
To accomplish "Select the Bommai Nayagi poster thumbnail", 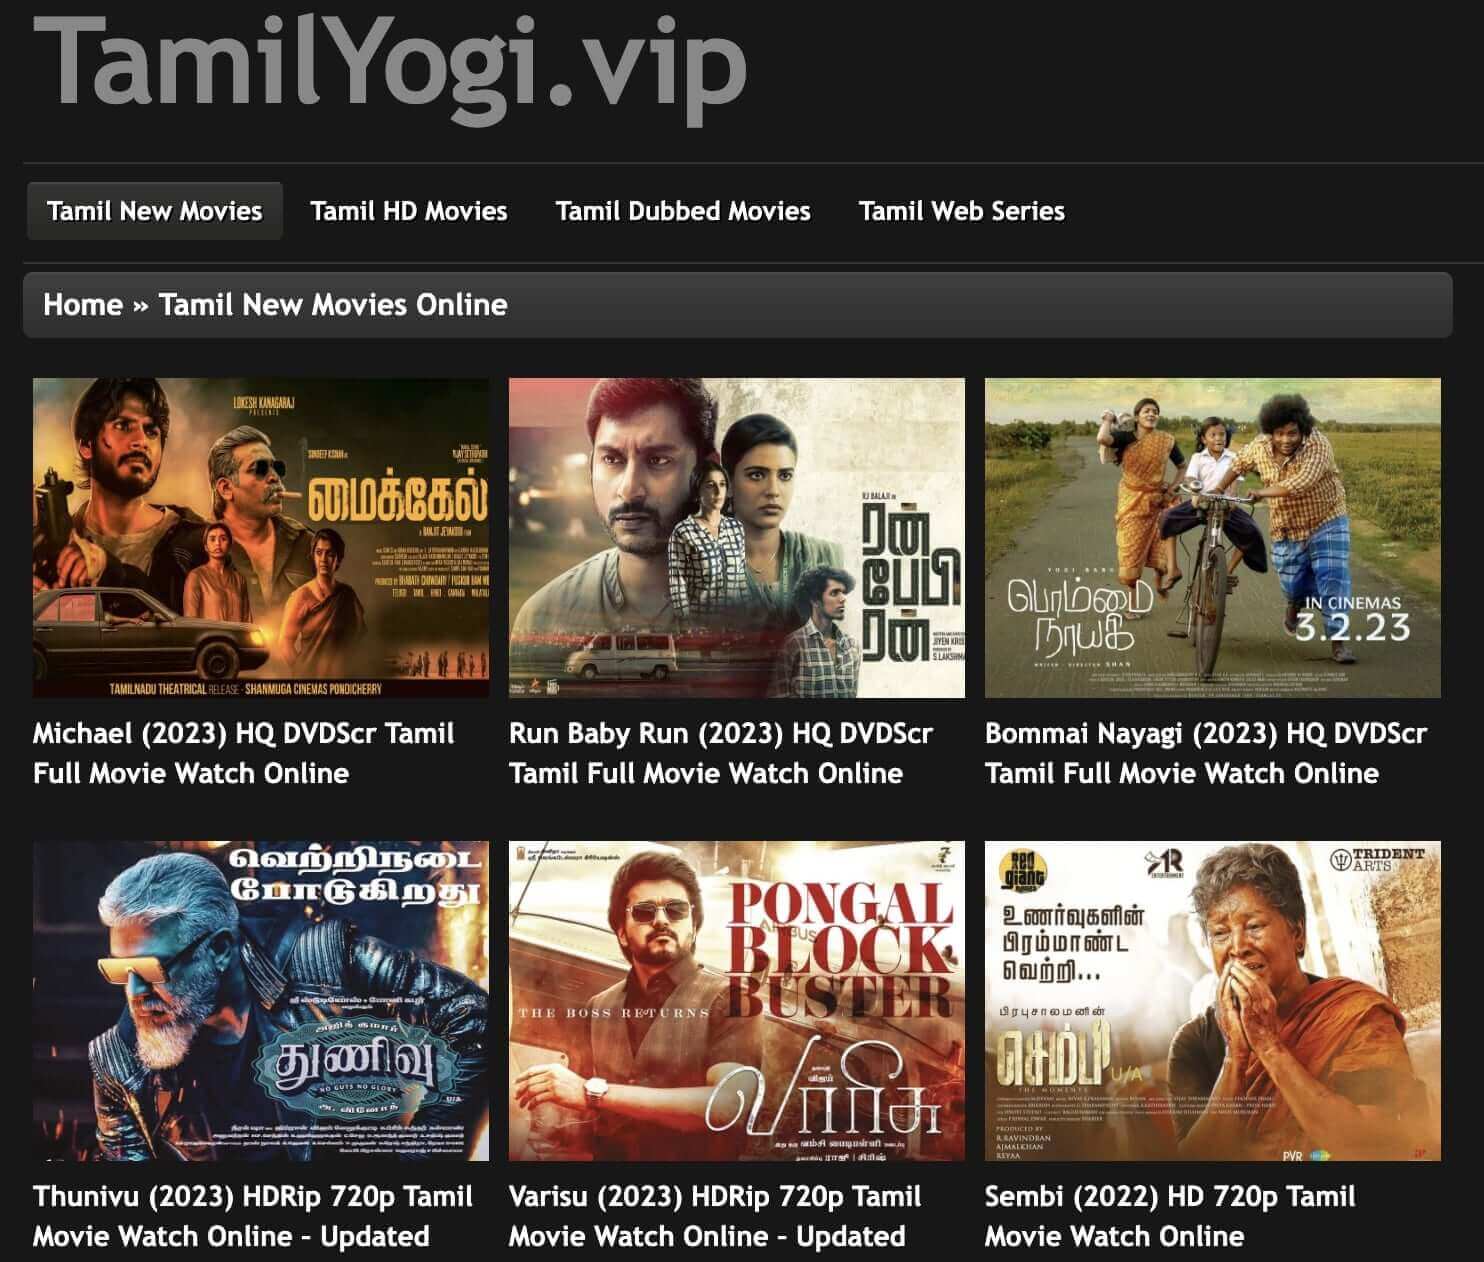I will coord(1212,537).
